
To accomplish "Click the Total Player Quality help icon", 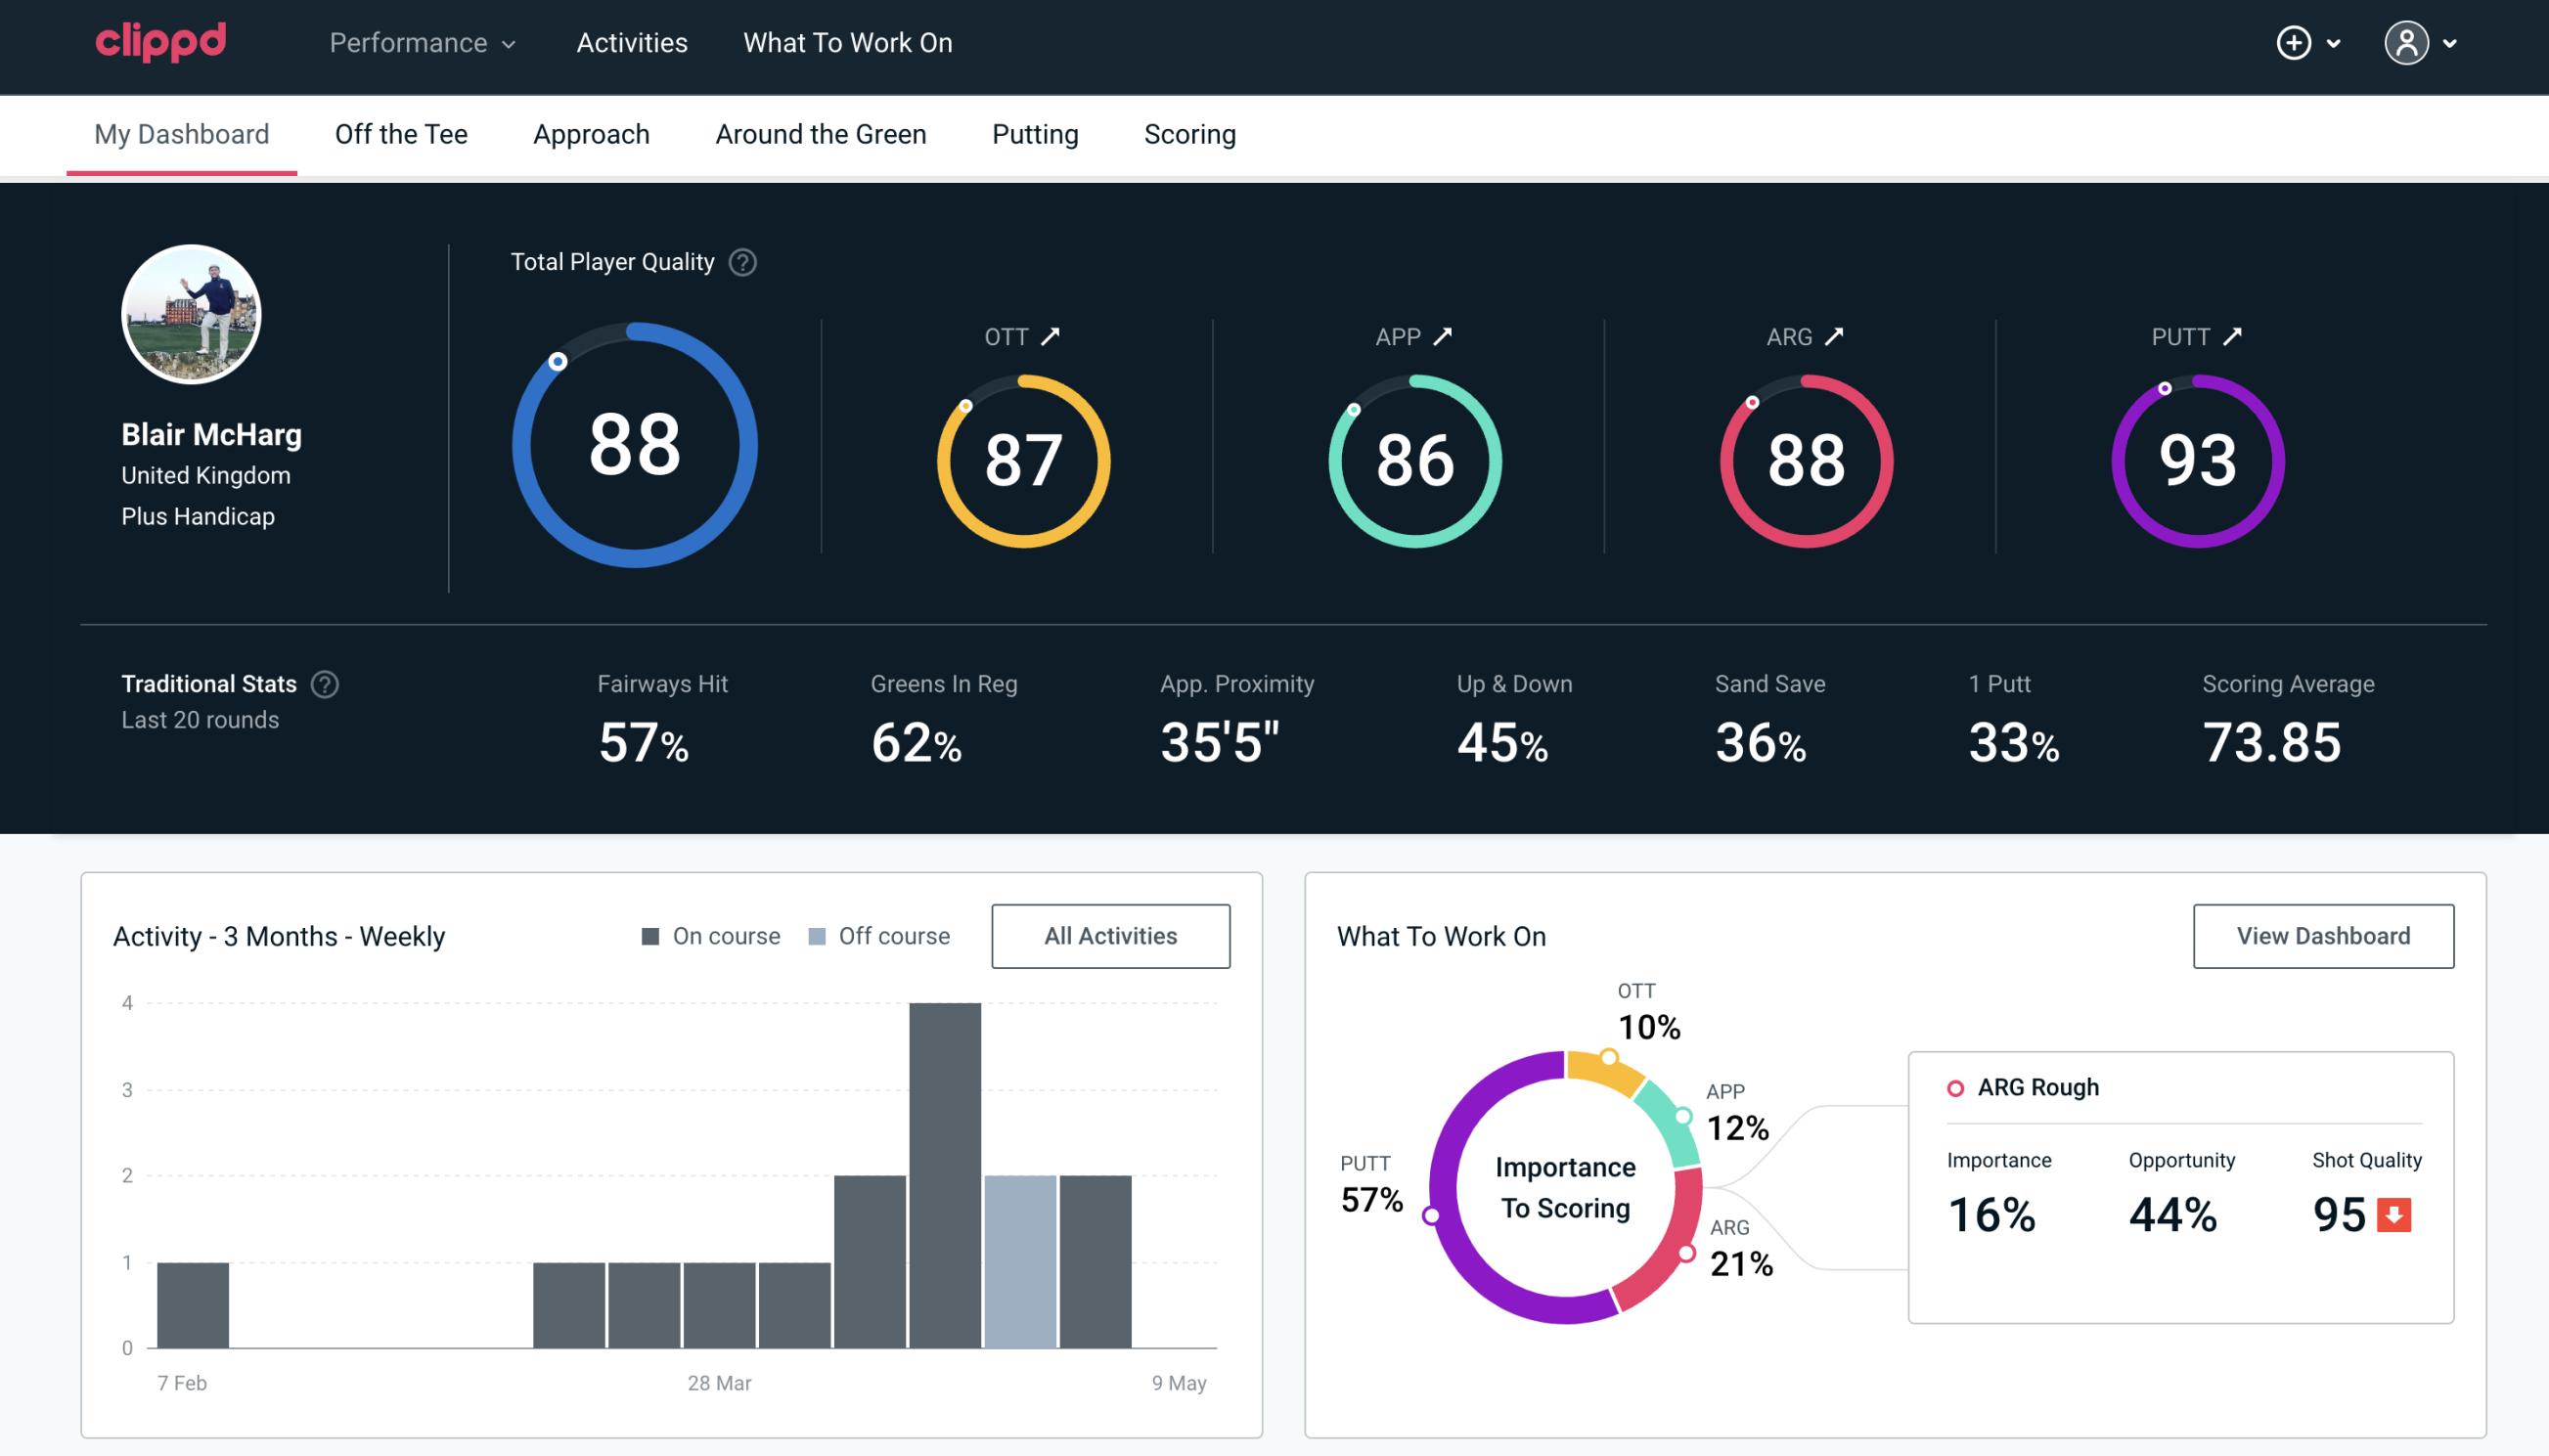I will pyautogui.click(x=738, y=261).
